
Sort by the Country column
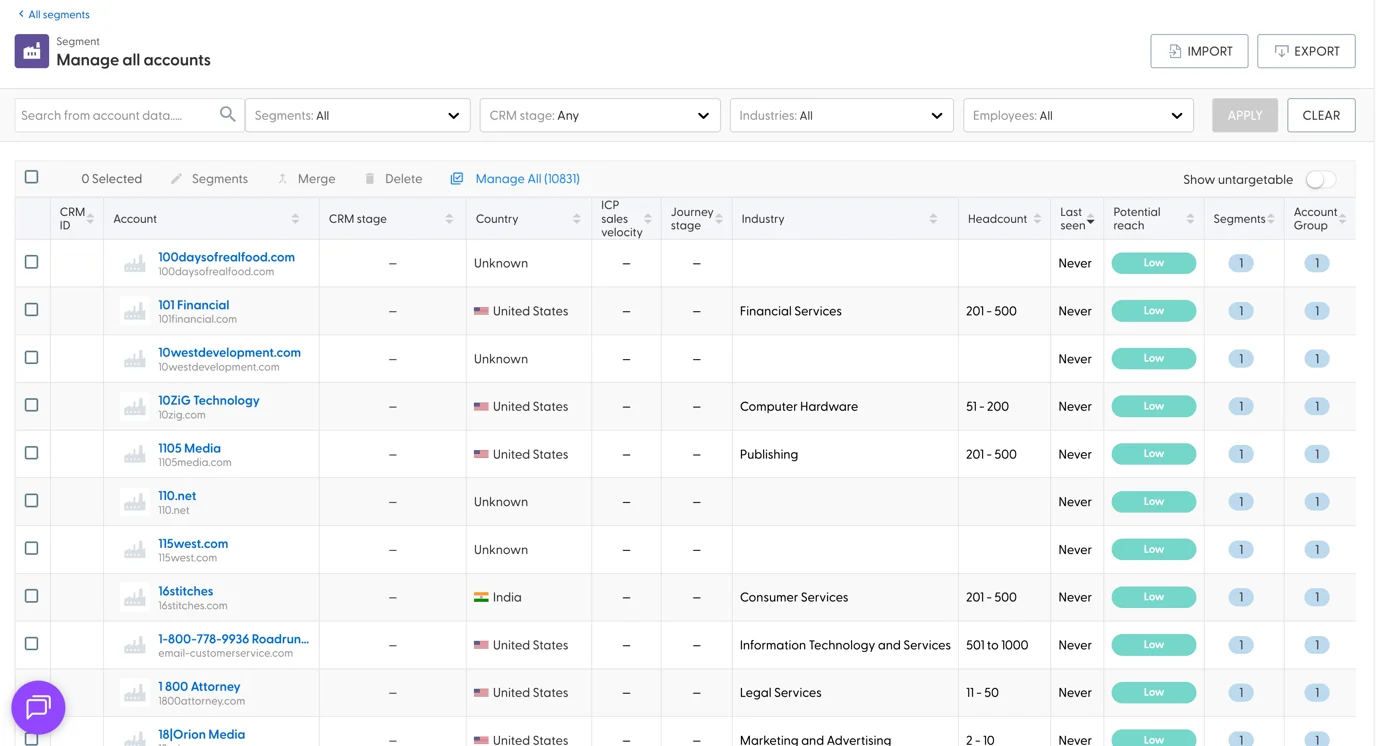point(577,219)
